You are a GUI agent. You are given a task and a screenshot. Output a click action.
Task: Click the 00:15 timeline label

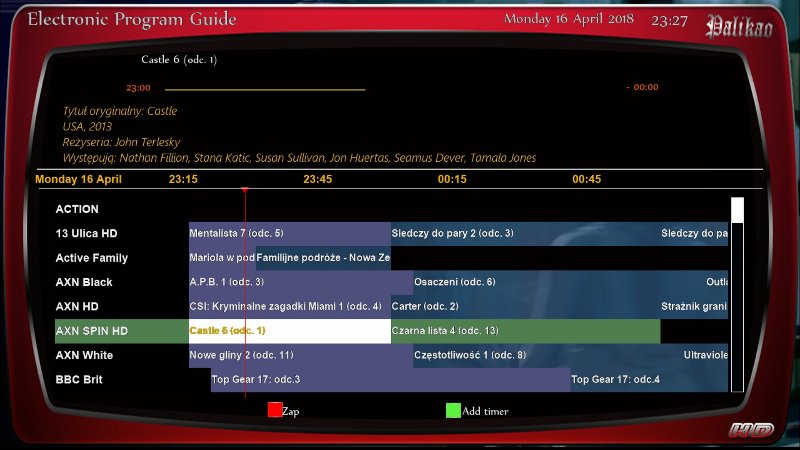pyautogui.click(x=452, y=179)
